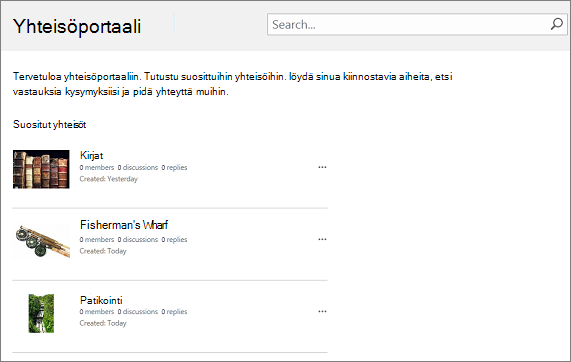This screenshot has width=571, height=362.
Task: Click the 'Created: Yesterday' text under Kirjat
Action: click(x=109, y=179)
